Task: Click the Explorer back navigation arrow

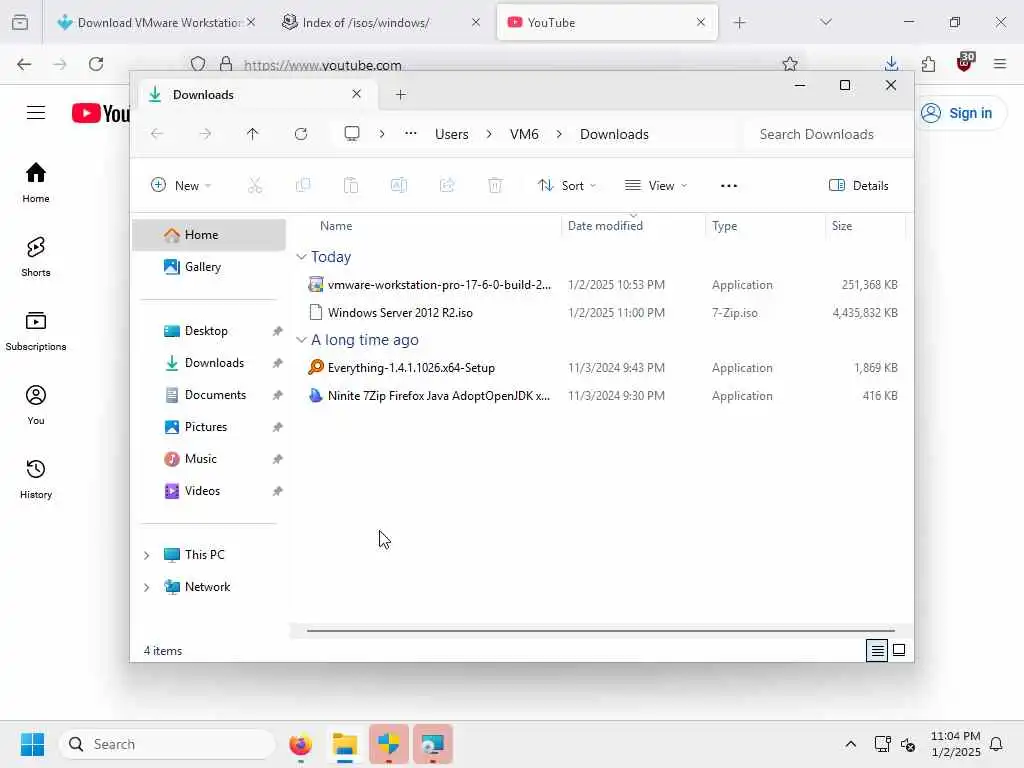Action: tap(157, 134)
